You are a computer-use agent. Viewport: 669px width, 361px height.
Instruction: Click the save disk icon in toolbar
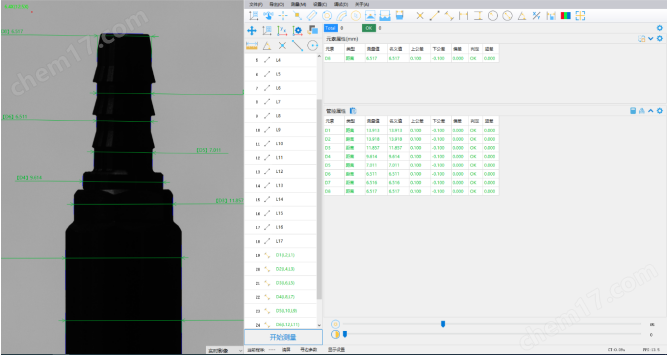[x=399, y=16]
